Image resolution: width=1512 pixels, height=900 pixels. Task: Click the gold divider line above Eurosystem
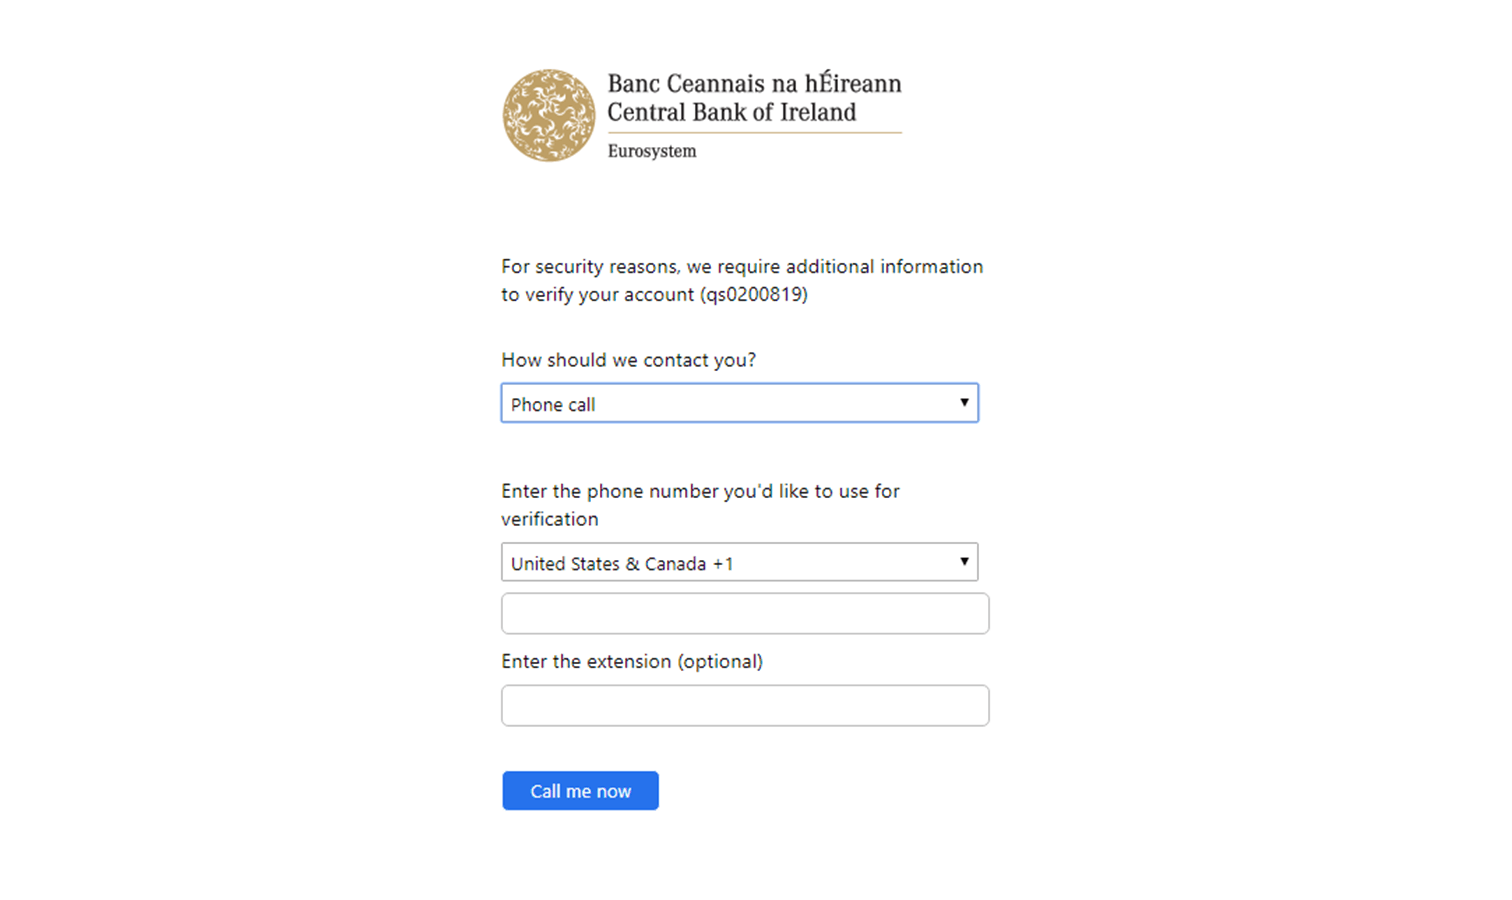pos(754,132)
